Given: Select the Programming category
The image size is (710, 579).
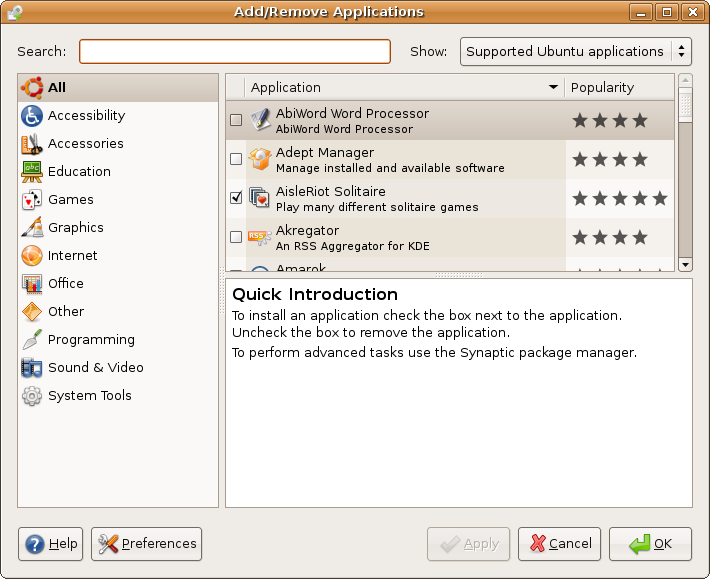Looking at the screenshot, I should tap(118, 340).
